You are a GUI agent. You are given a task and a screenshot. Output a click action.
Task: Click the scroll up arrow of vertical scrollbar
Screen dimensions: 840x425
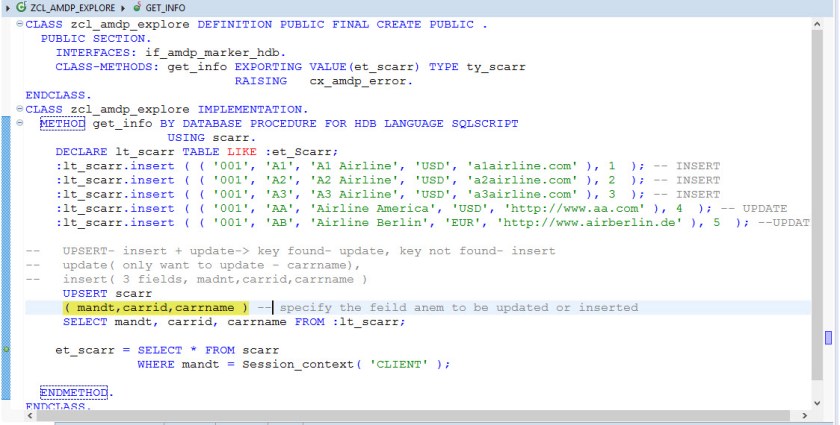pos(816,24)
